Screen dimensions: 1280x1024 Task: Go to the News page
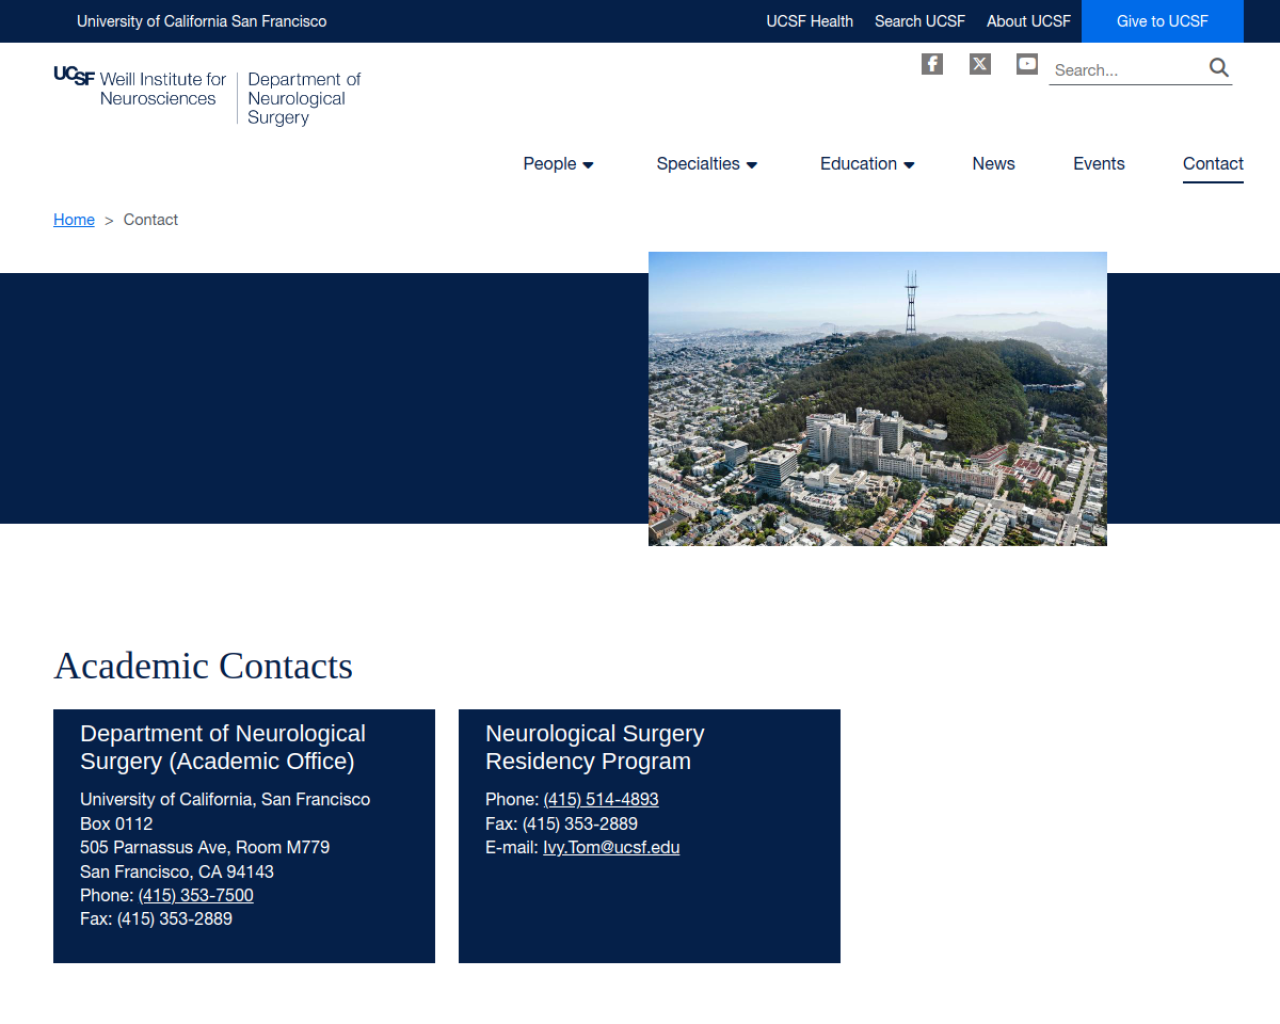(x=993, y=164)
